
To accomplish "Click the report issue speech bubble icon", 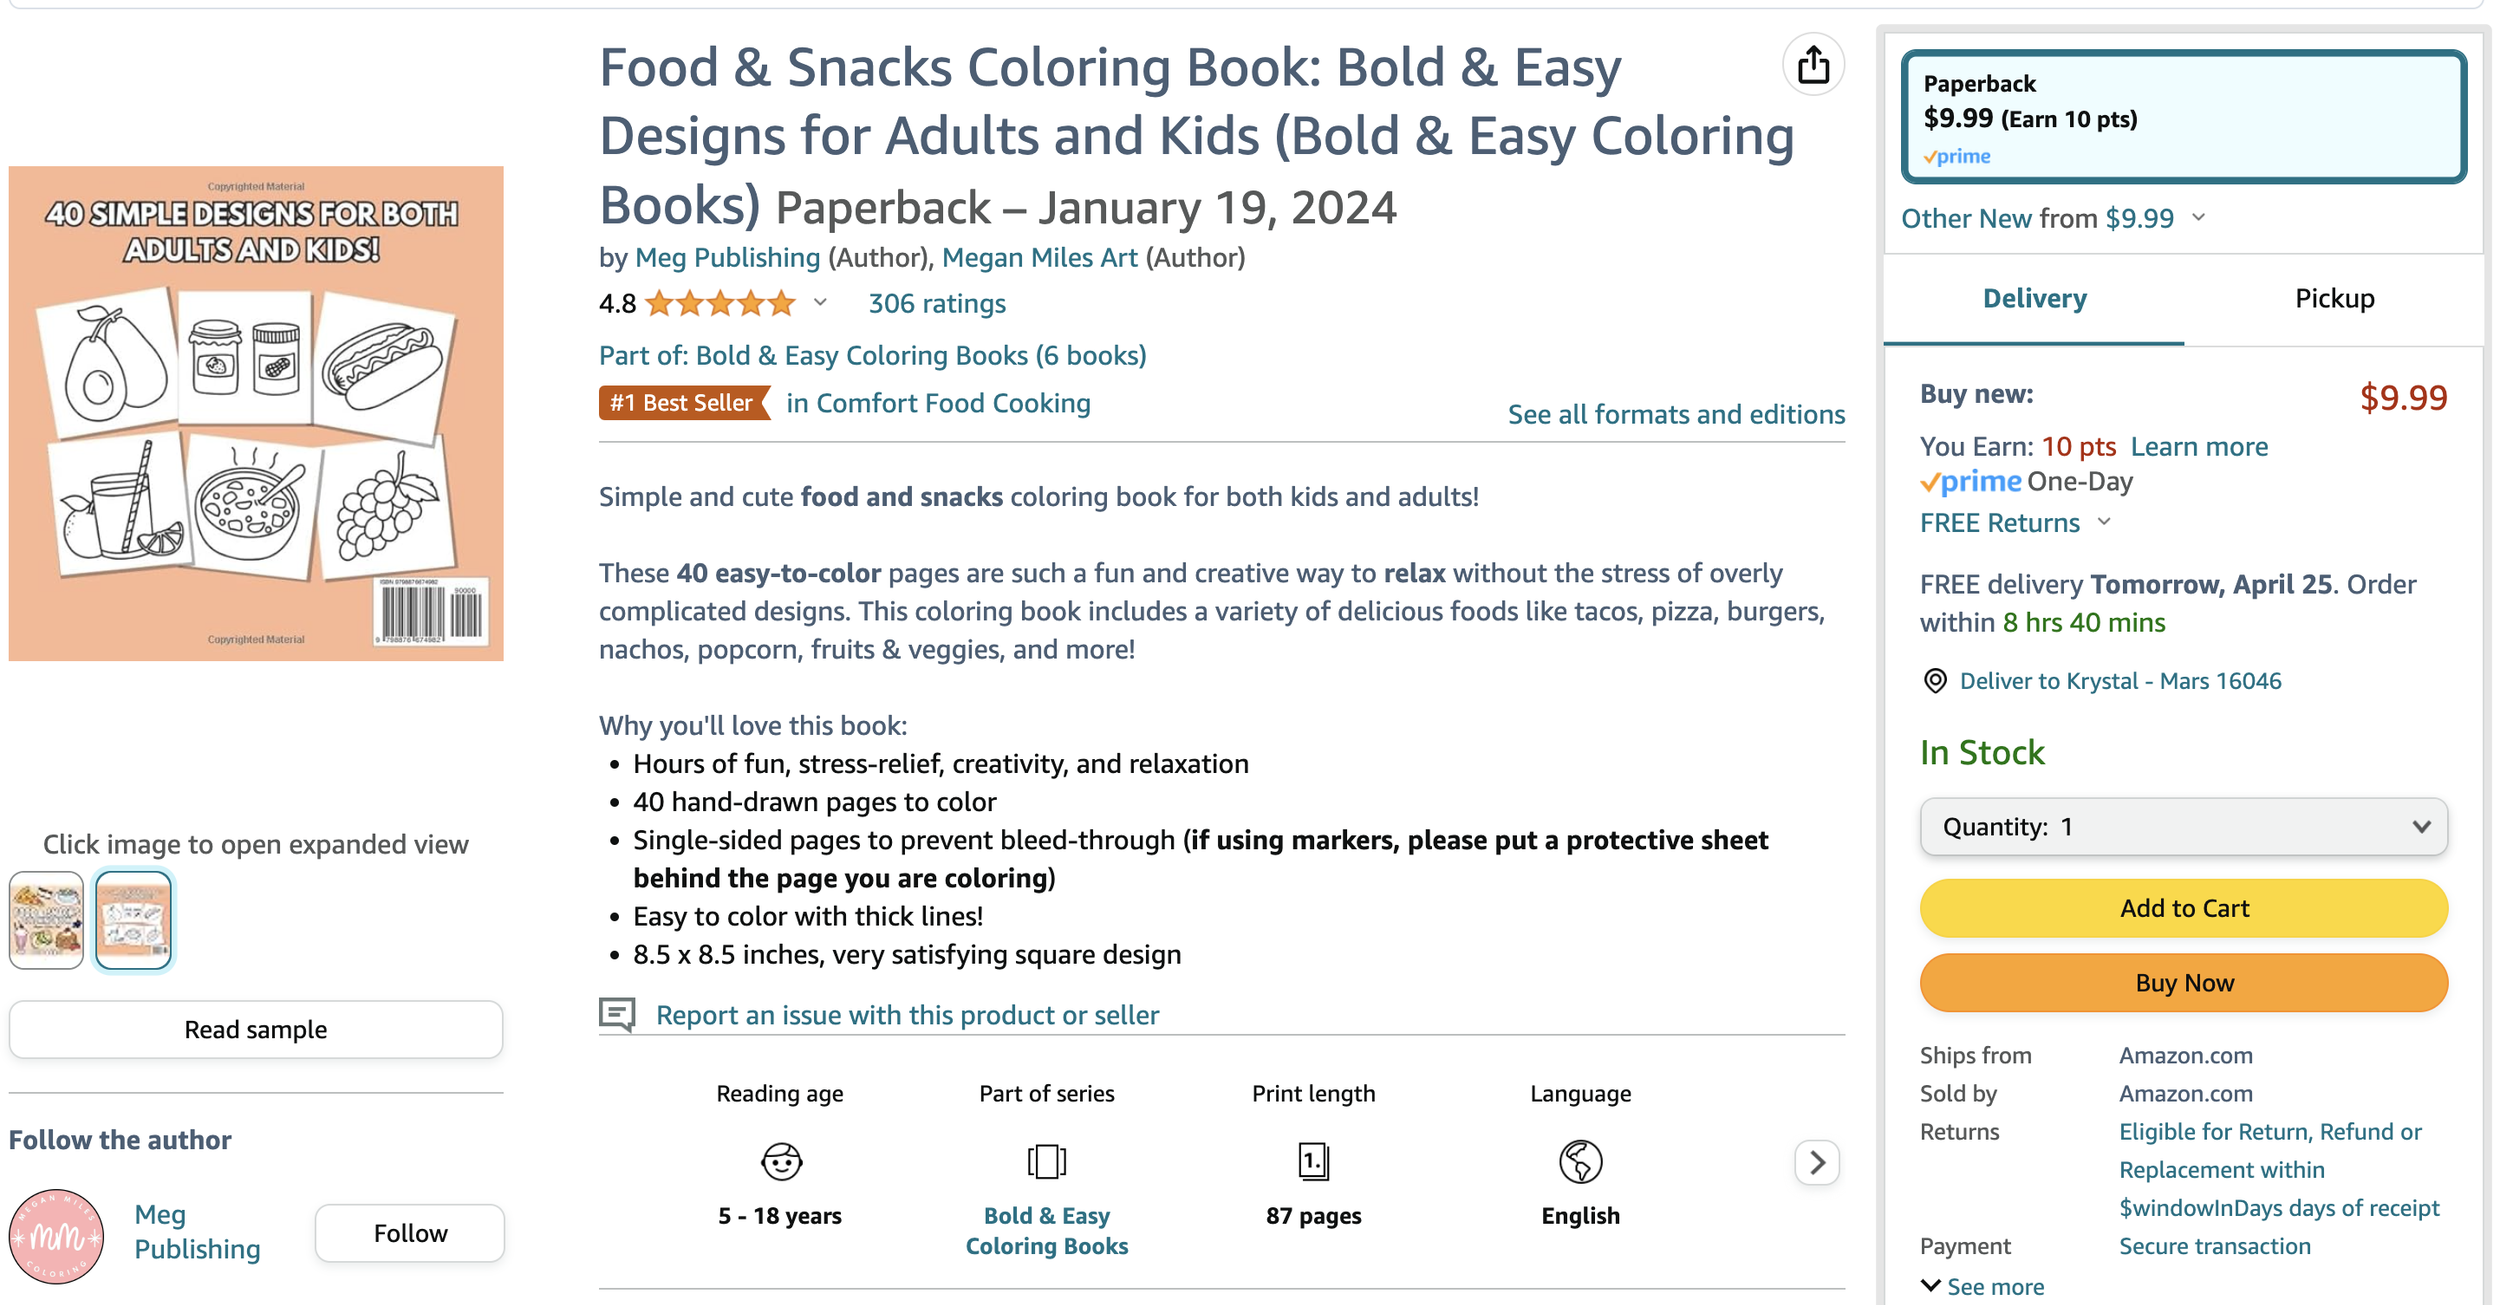I will coord(617,1014).
